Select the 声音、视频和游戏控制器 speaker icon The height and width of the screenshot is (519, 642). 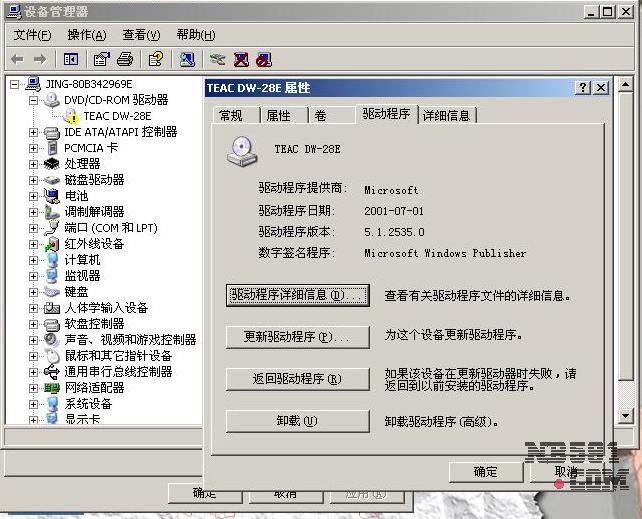pos(52,340)
